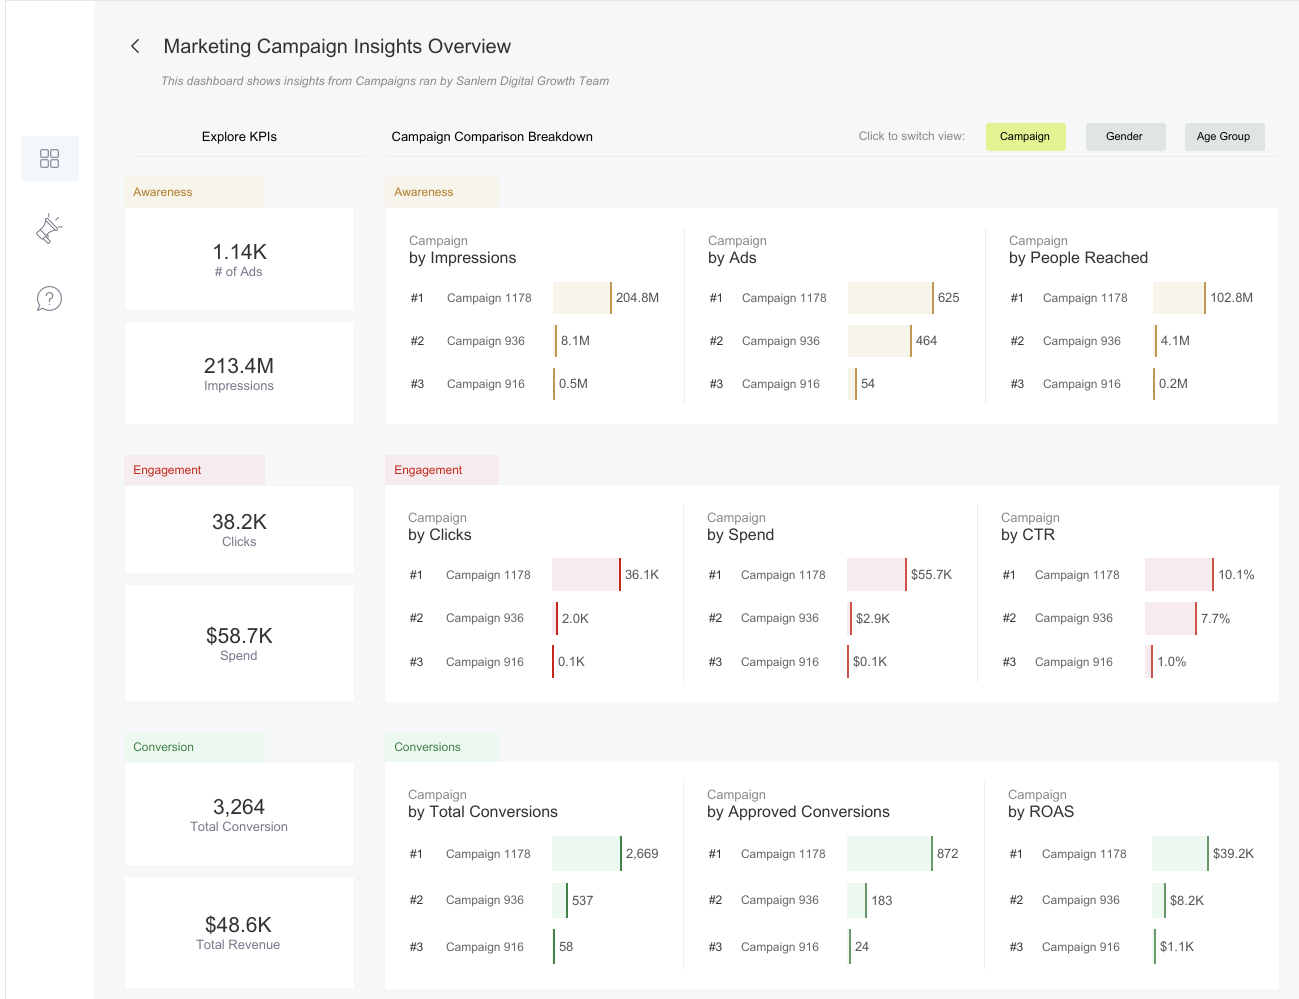Open the dashboard grid icon in sidebar
Screen dimensions: 1299x999
click(49, 159)
